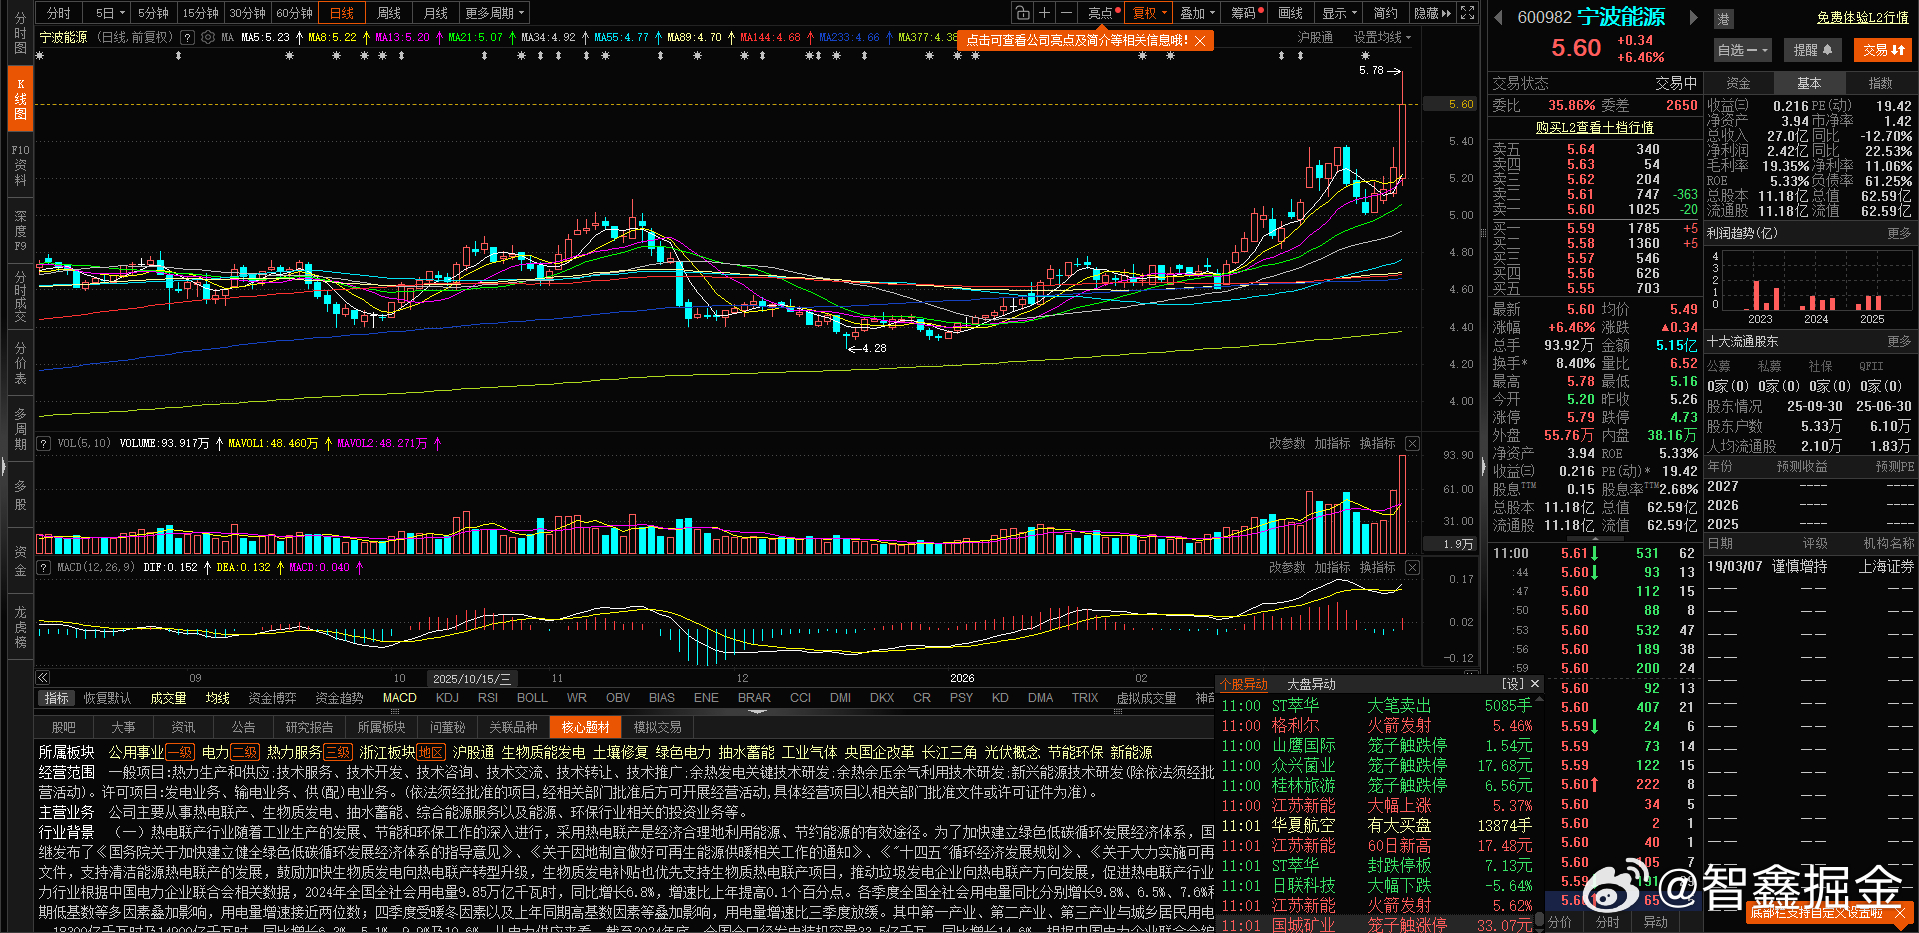Close the 个股异动 alerts popup
The image size is (1919, 933).
[x=1535, y=684]
